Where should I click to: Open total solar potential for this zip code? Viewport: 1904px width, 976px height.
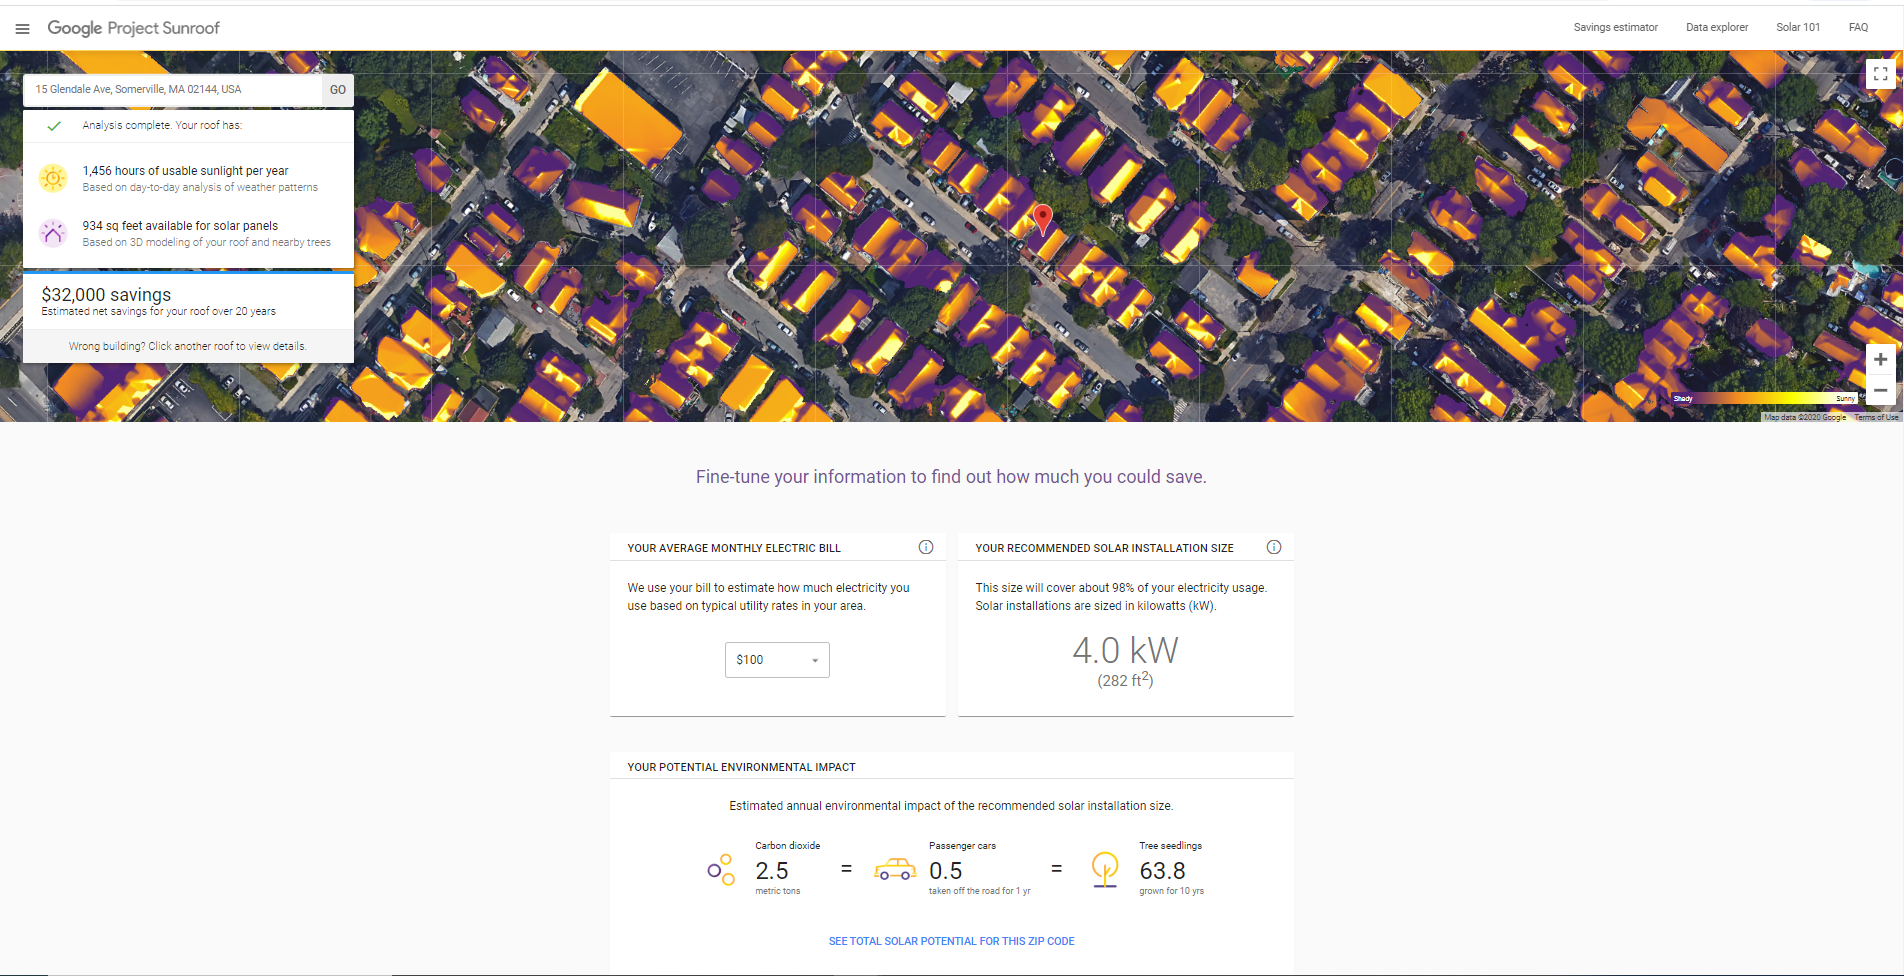[x=952, y=941]
